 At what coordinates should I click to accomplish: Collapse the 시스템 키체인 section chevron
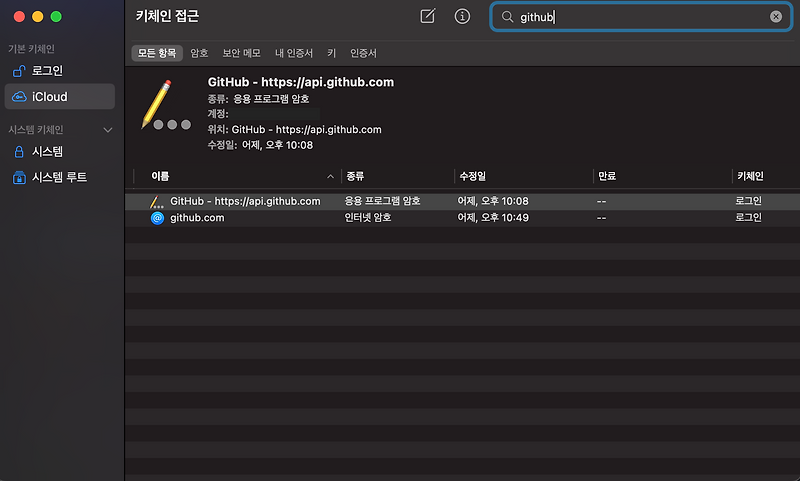[x=108, y=130]
